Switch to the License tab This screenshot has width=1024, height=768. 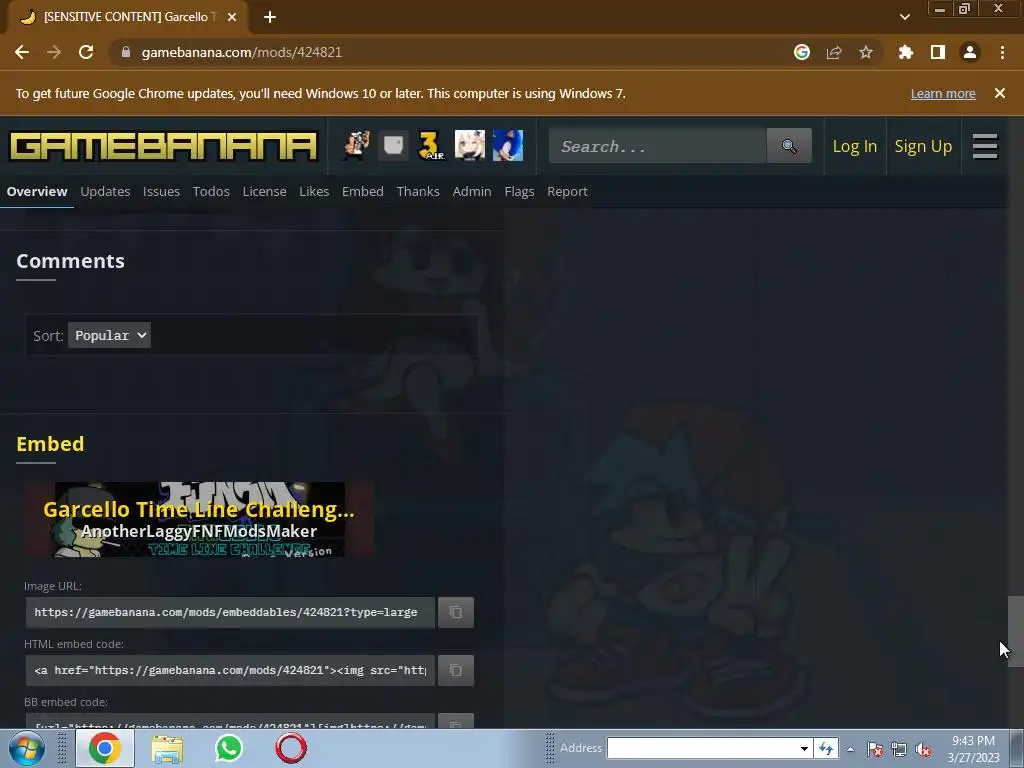(x=264, y=191)
